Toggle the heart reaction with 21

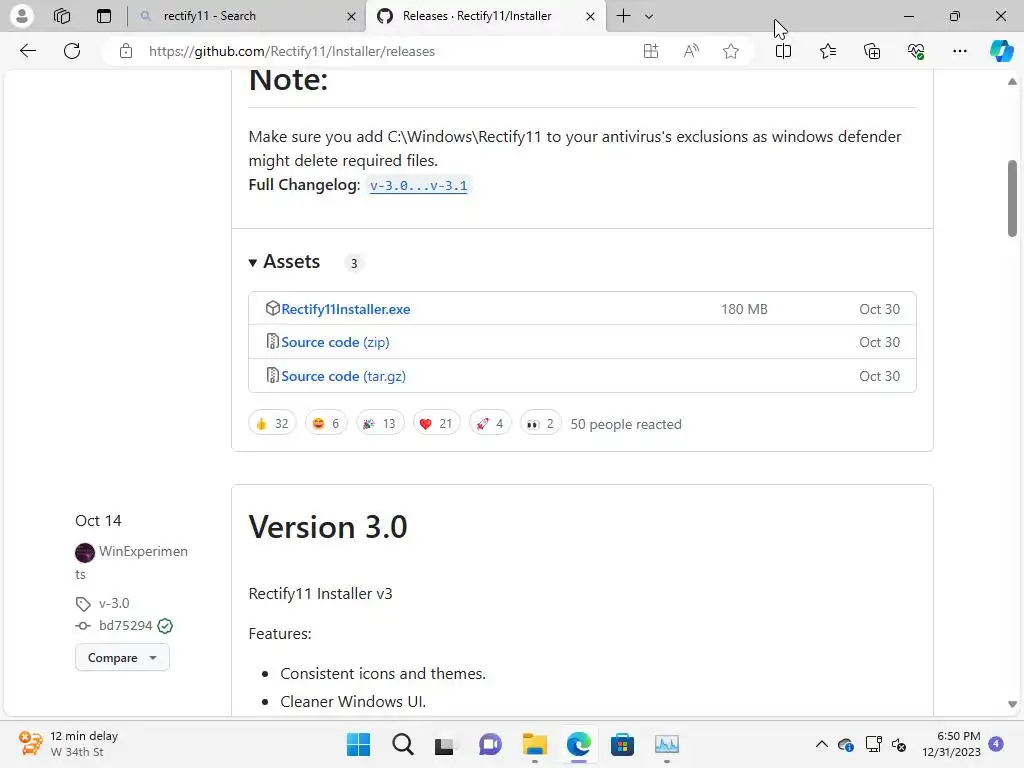pyautogui.click(x=436, y=424)
